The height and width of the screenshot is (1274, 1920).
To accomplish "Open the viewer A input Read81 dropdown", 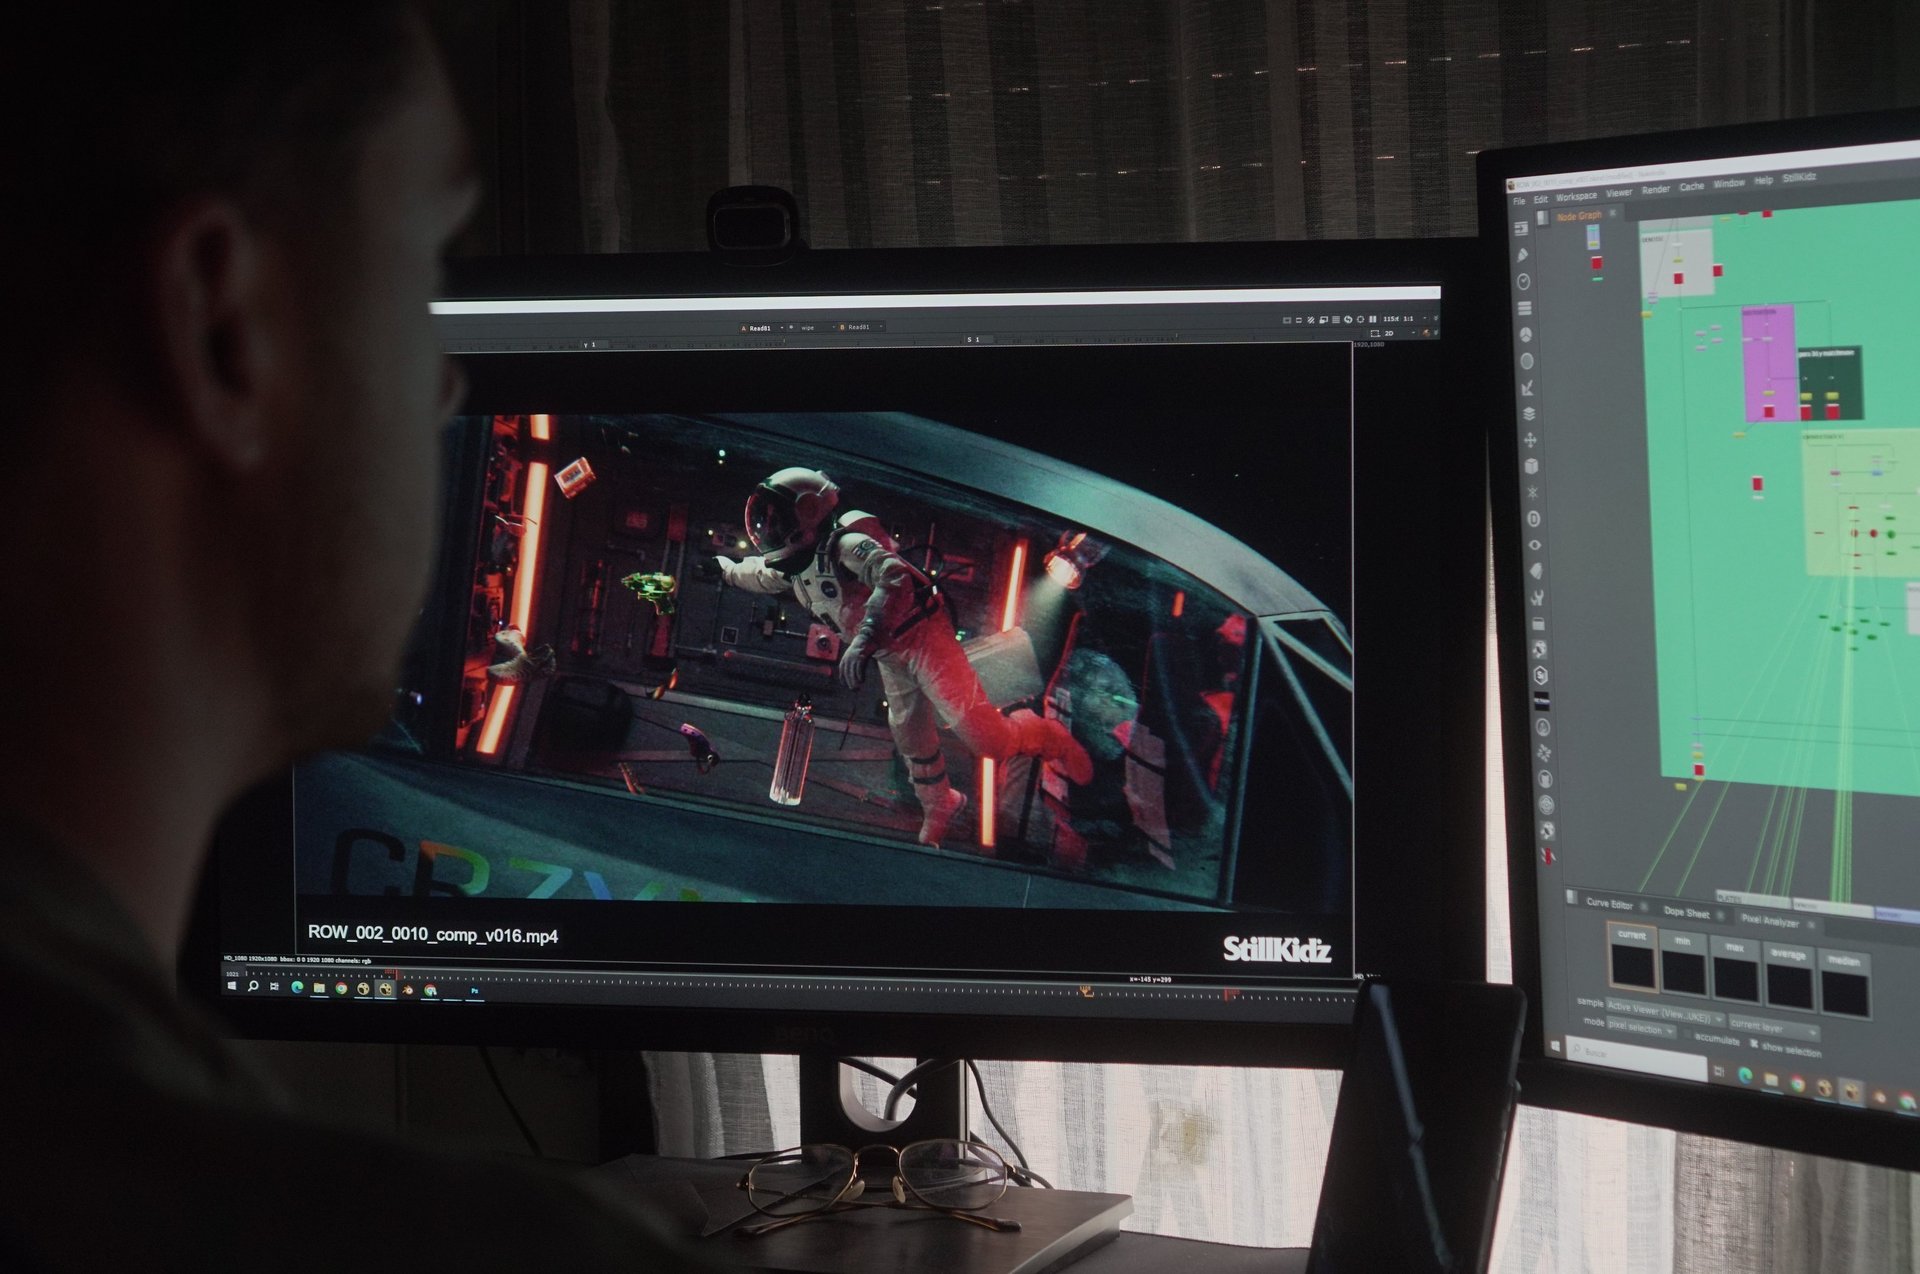I will click(762, 328).
